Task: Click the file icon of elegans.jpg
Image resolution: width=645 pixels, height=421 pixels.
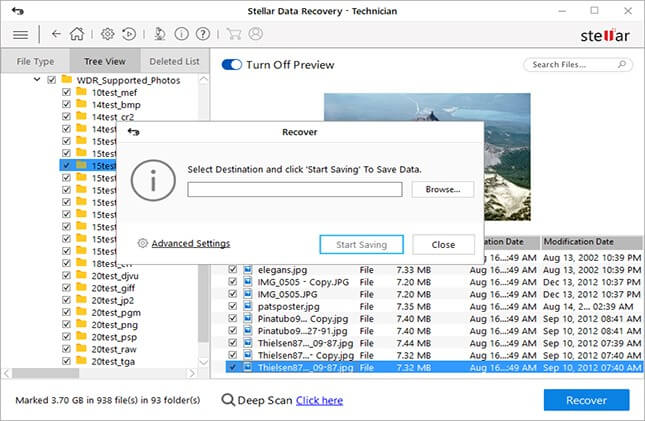Action: (x=247, y=270)
